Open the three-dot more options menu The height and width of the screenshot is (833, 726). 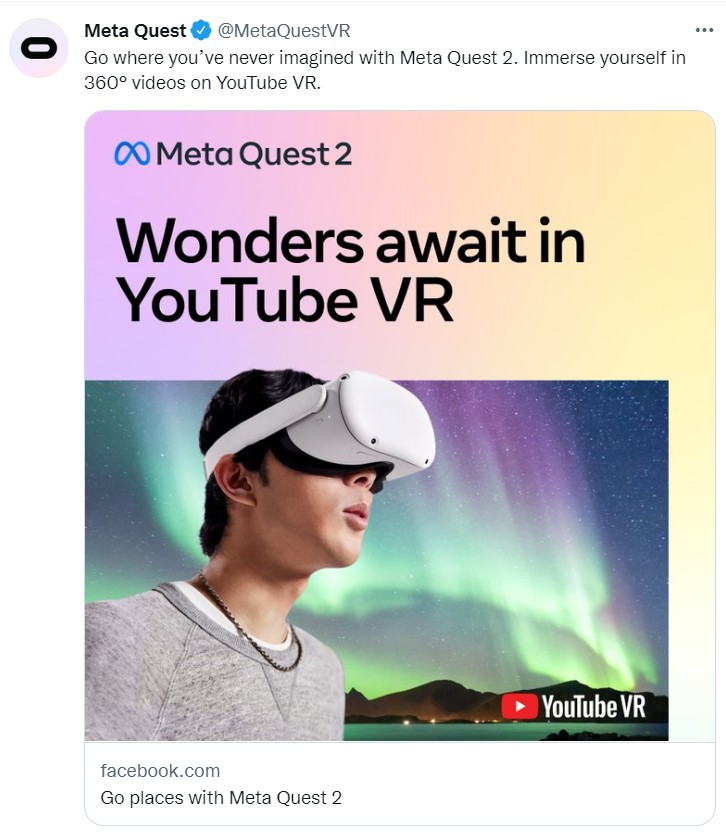point(704,30)
